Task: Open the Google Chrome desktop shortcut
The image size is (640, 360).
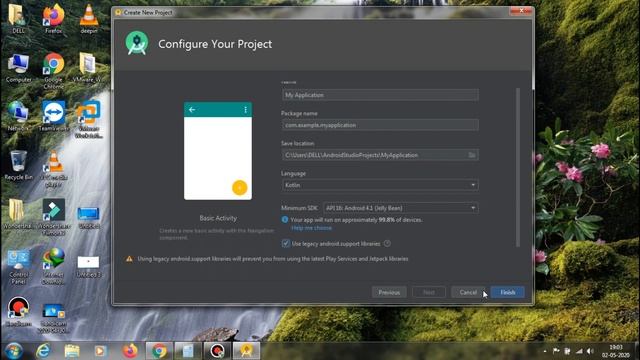Action: (53, 71)
